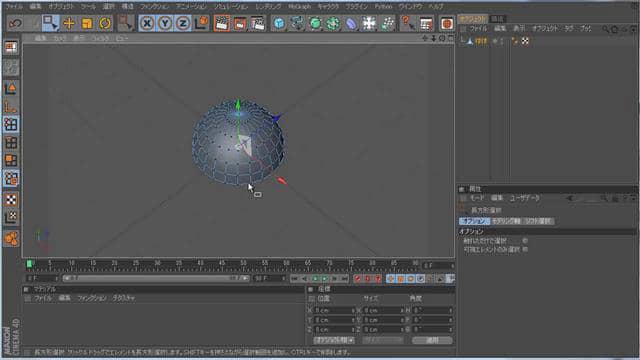Viewport: 640px width, 360px height.
Task: Click the Undo arrow icon
Action: pyautogui.click(x=15, y=23)
